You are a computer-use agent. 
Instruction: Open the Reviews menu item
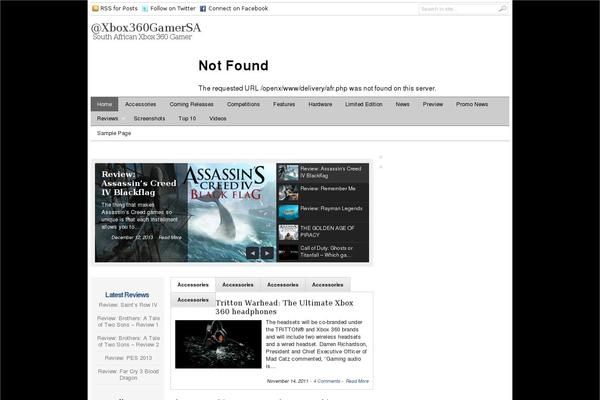coord(108,119)
